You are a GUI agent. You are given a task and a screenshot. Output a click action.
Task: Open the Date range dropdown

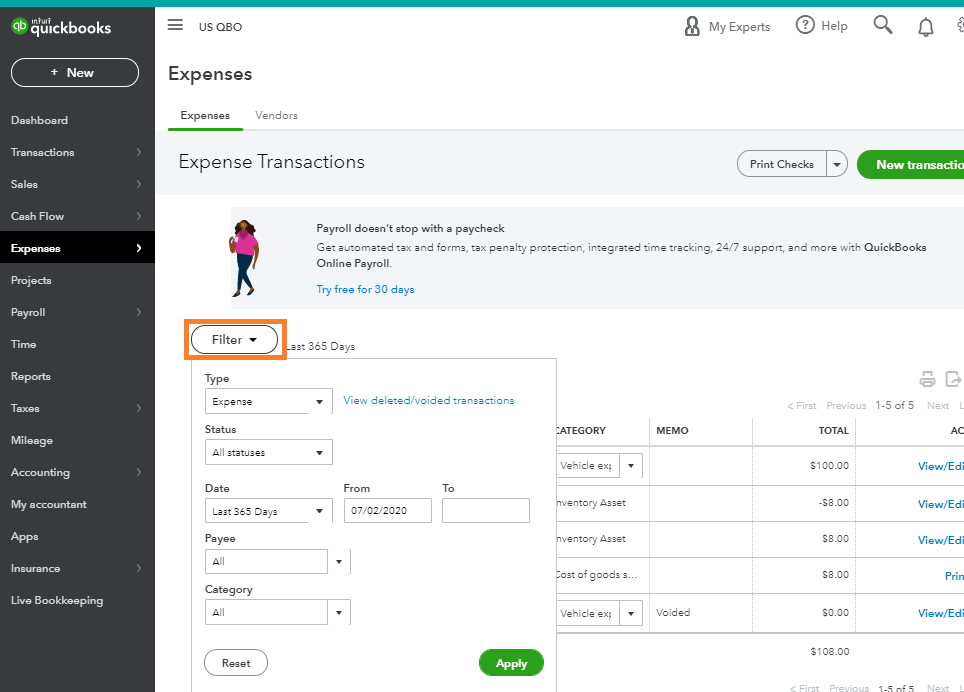pyautogui.click(x=269, y=511)
